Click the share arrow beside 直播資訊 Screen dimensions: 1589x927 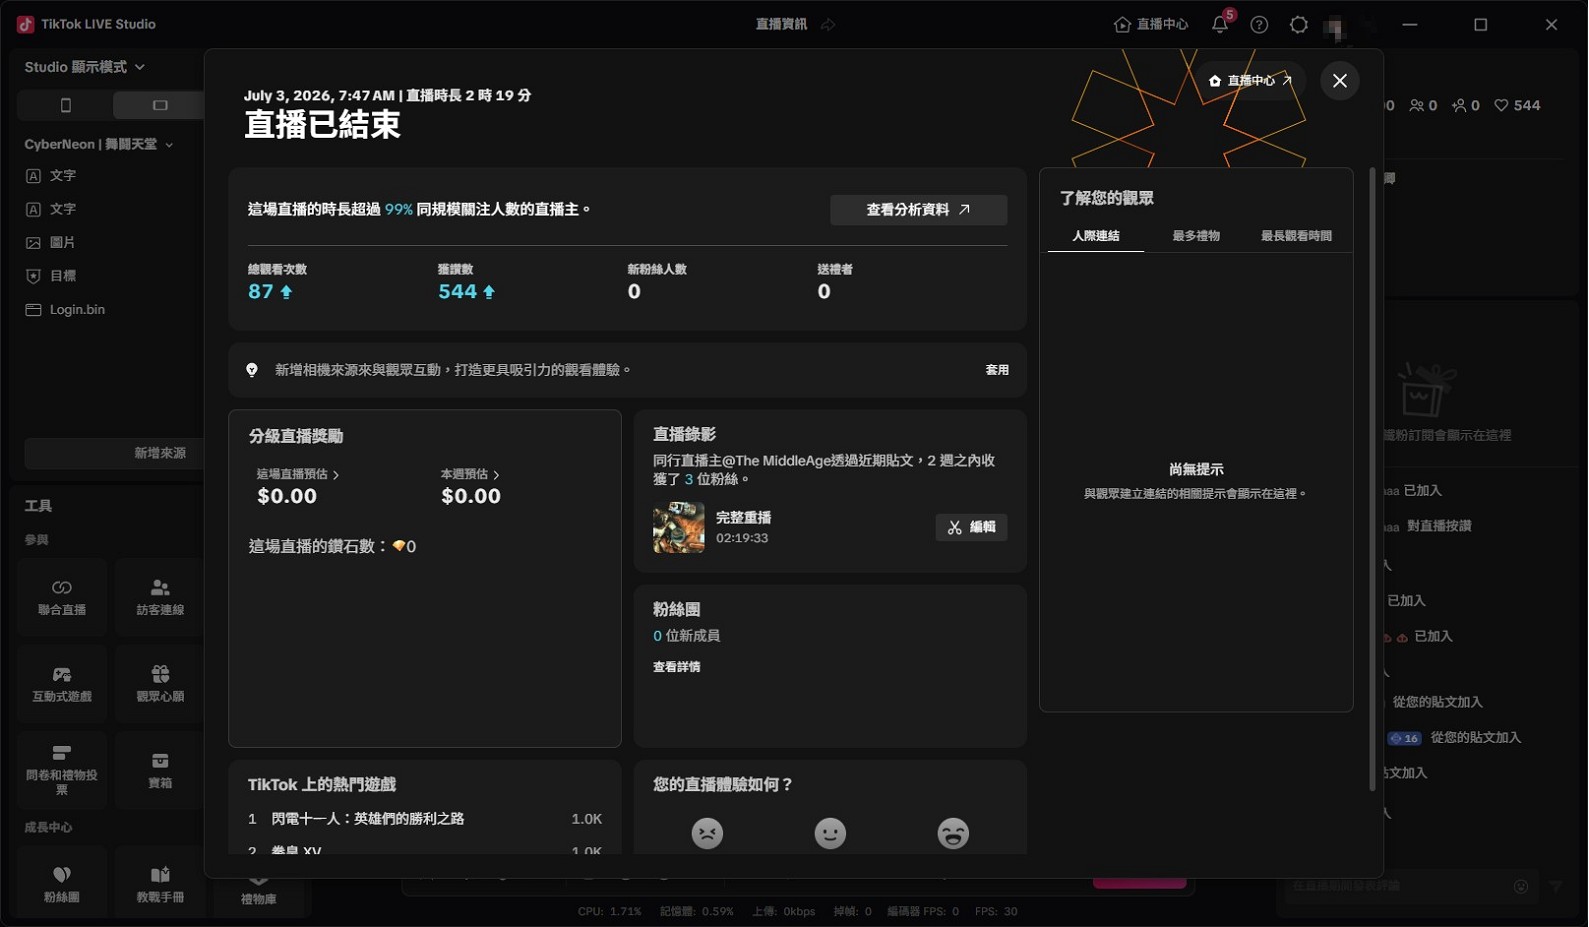coord(828,25)
